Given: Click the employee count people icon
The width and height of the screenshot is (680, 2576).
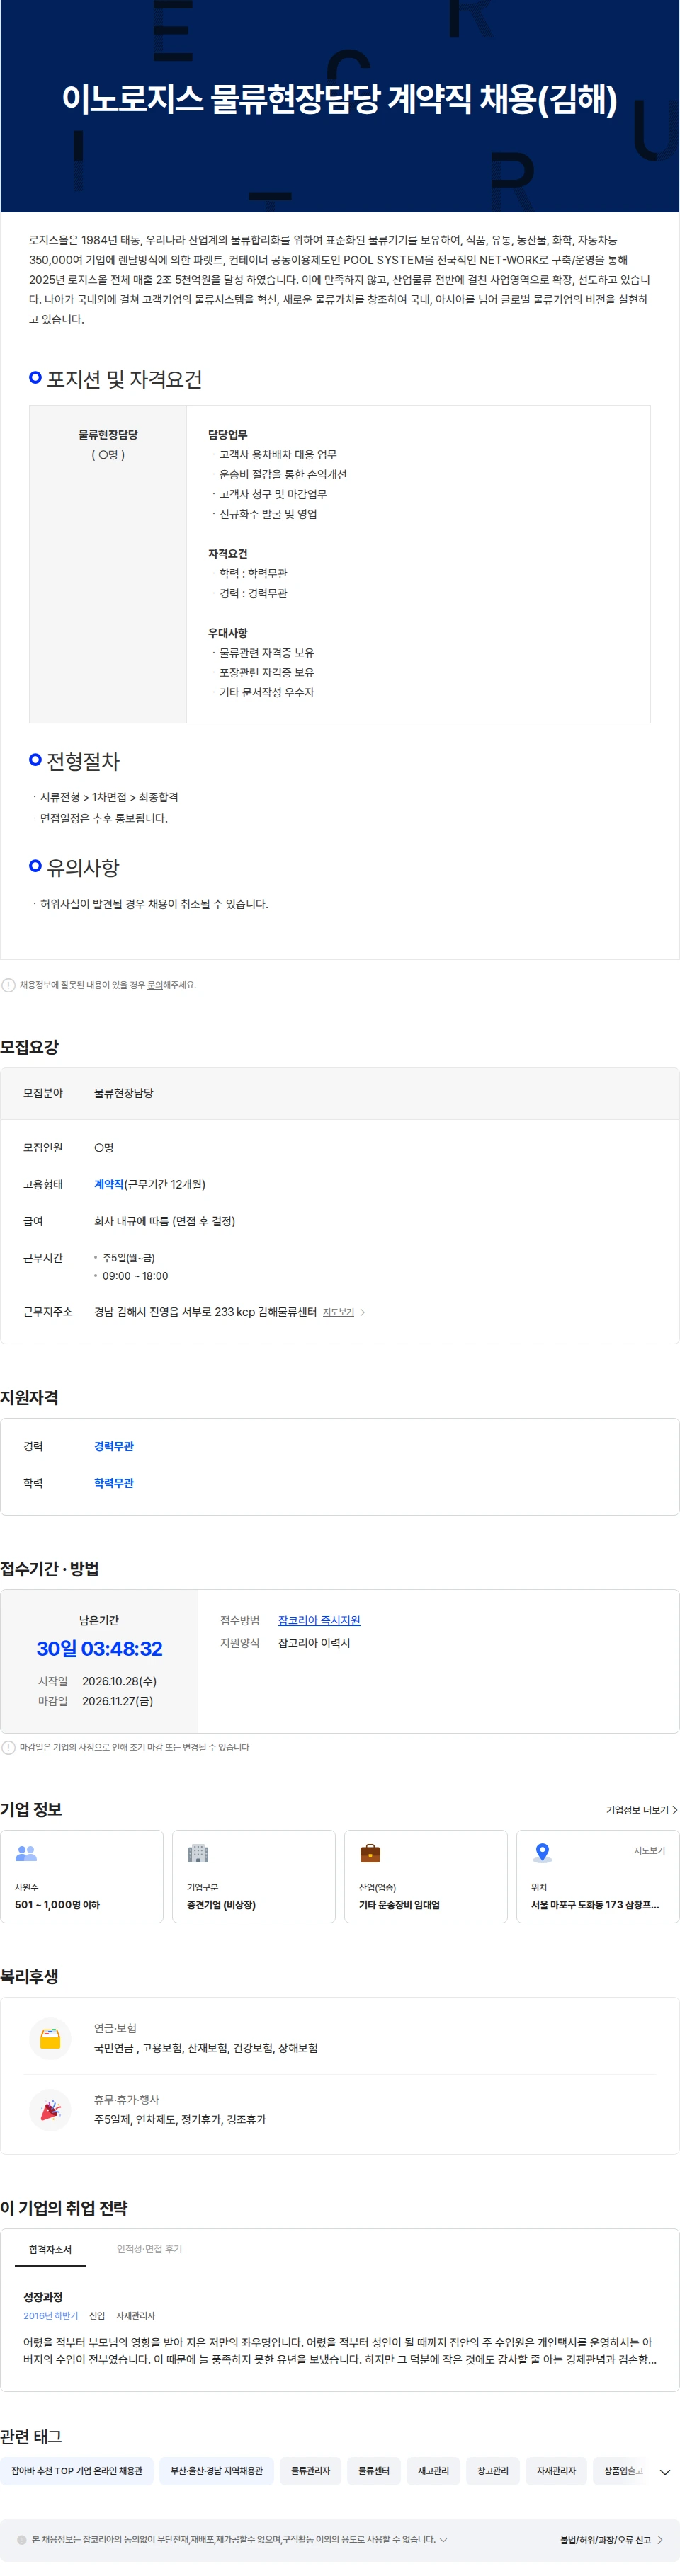Looking at the screenshot, I should coord(26,1853).
